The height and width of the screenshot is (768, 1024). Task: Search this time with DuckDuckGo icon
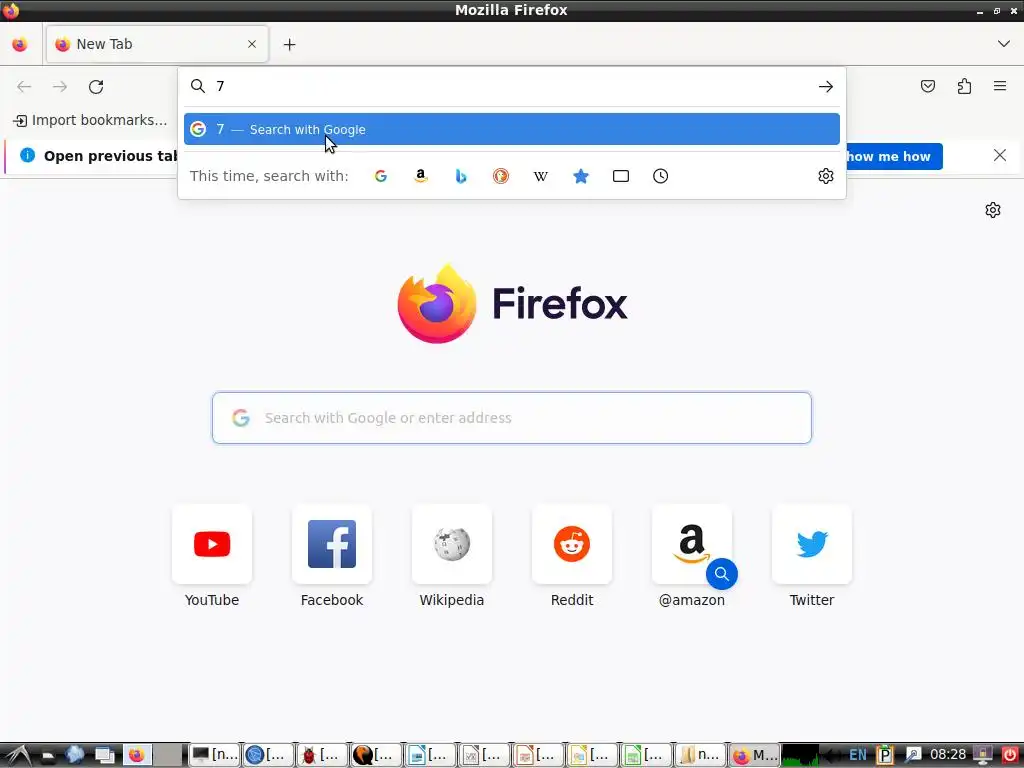[501, 176]
